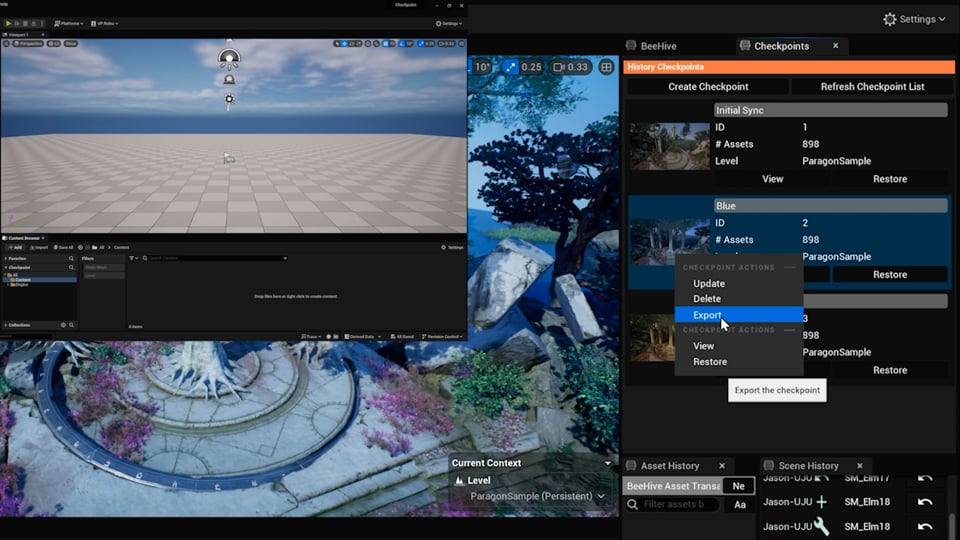Open camera speed 0.33 in main viewport
The width and height of the screenshot is (960, 540).
[571, 67]
